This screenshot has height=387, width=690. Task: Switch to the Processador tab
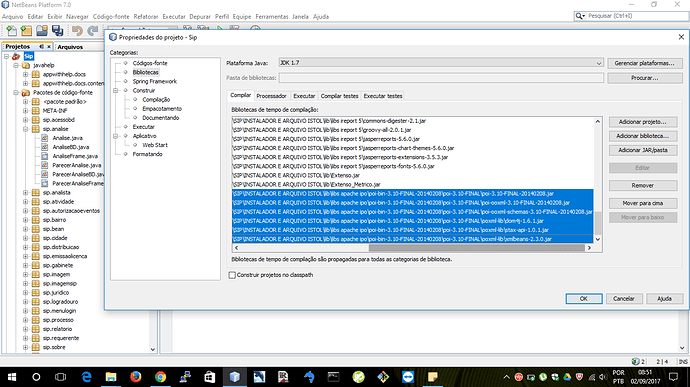(271, 96)
